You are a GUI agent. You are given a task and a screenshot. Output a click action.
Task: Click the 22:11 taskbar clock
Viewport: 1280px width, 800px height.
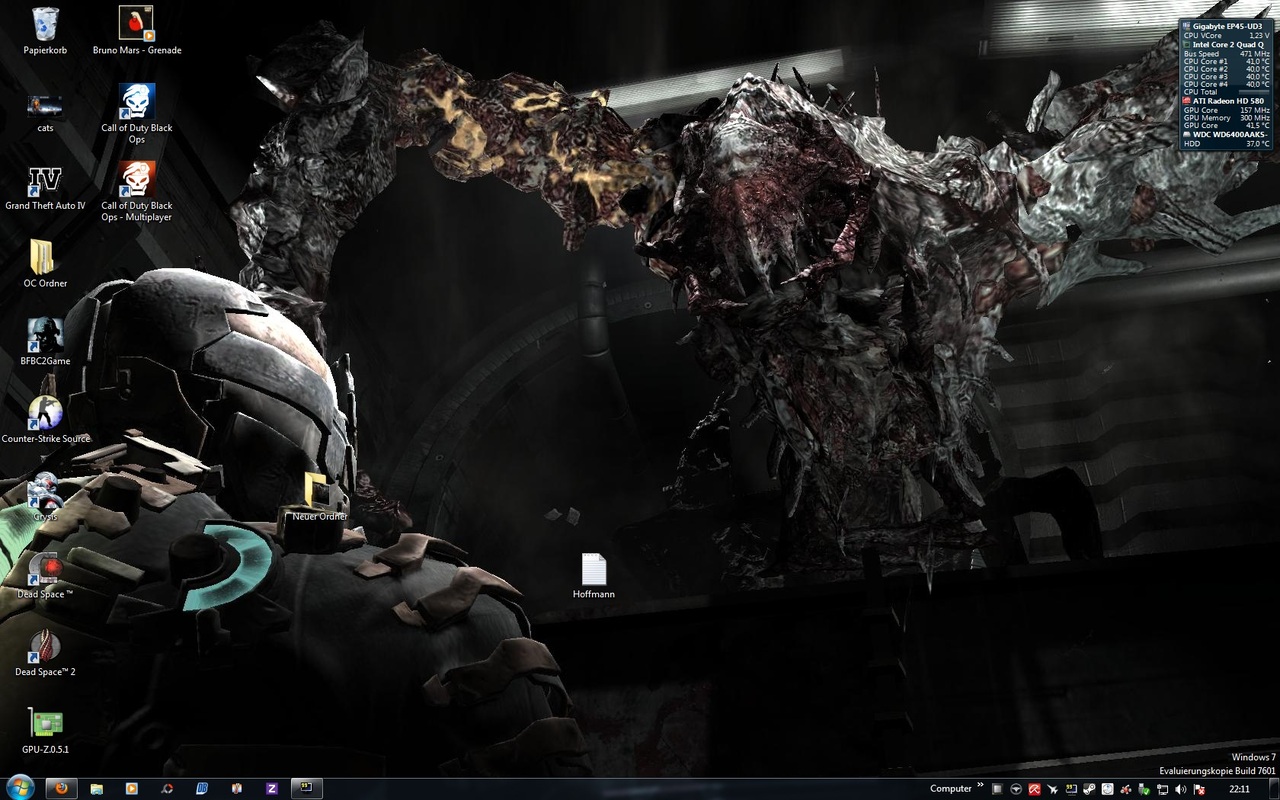tap(1239, 789)
